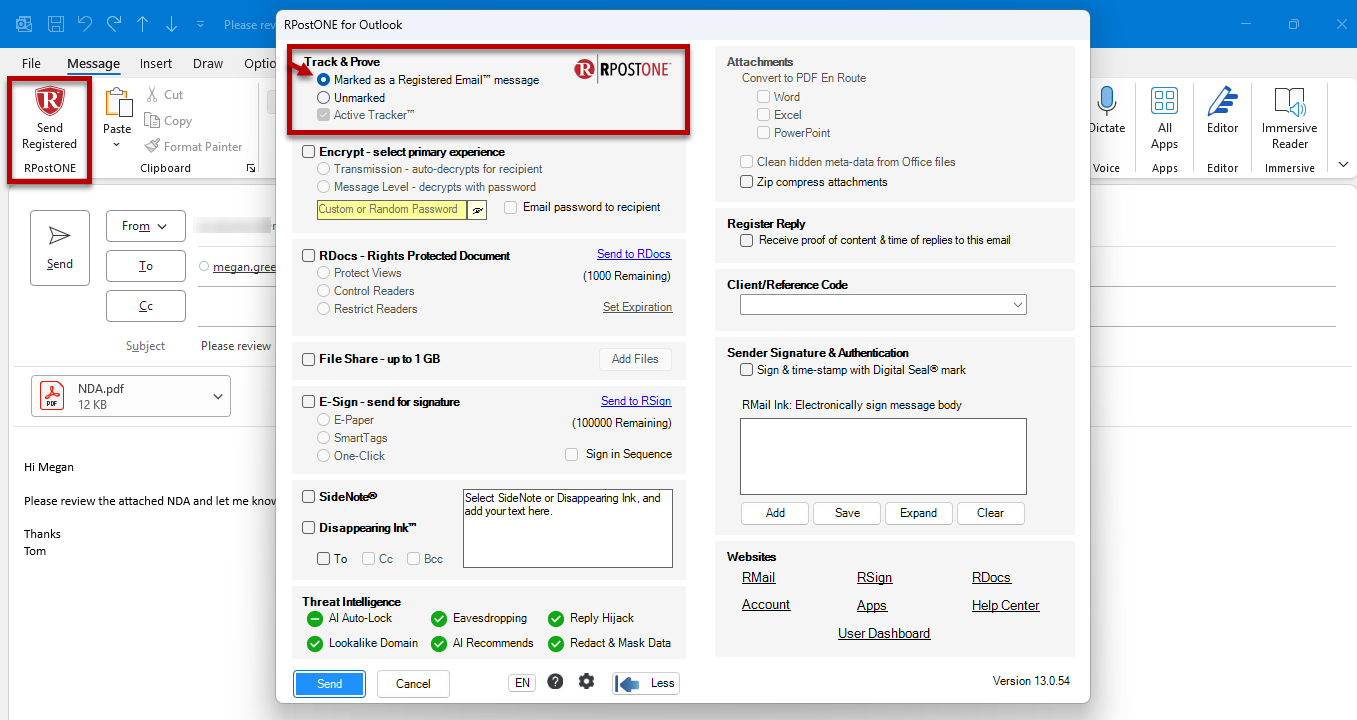Image resolution: width=1357 pixels, height=720 pixels.
Task: Click the Save floppy icon in title bar
Action: point(57,24)
